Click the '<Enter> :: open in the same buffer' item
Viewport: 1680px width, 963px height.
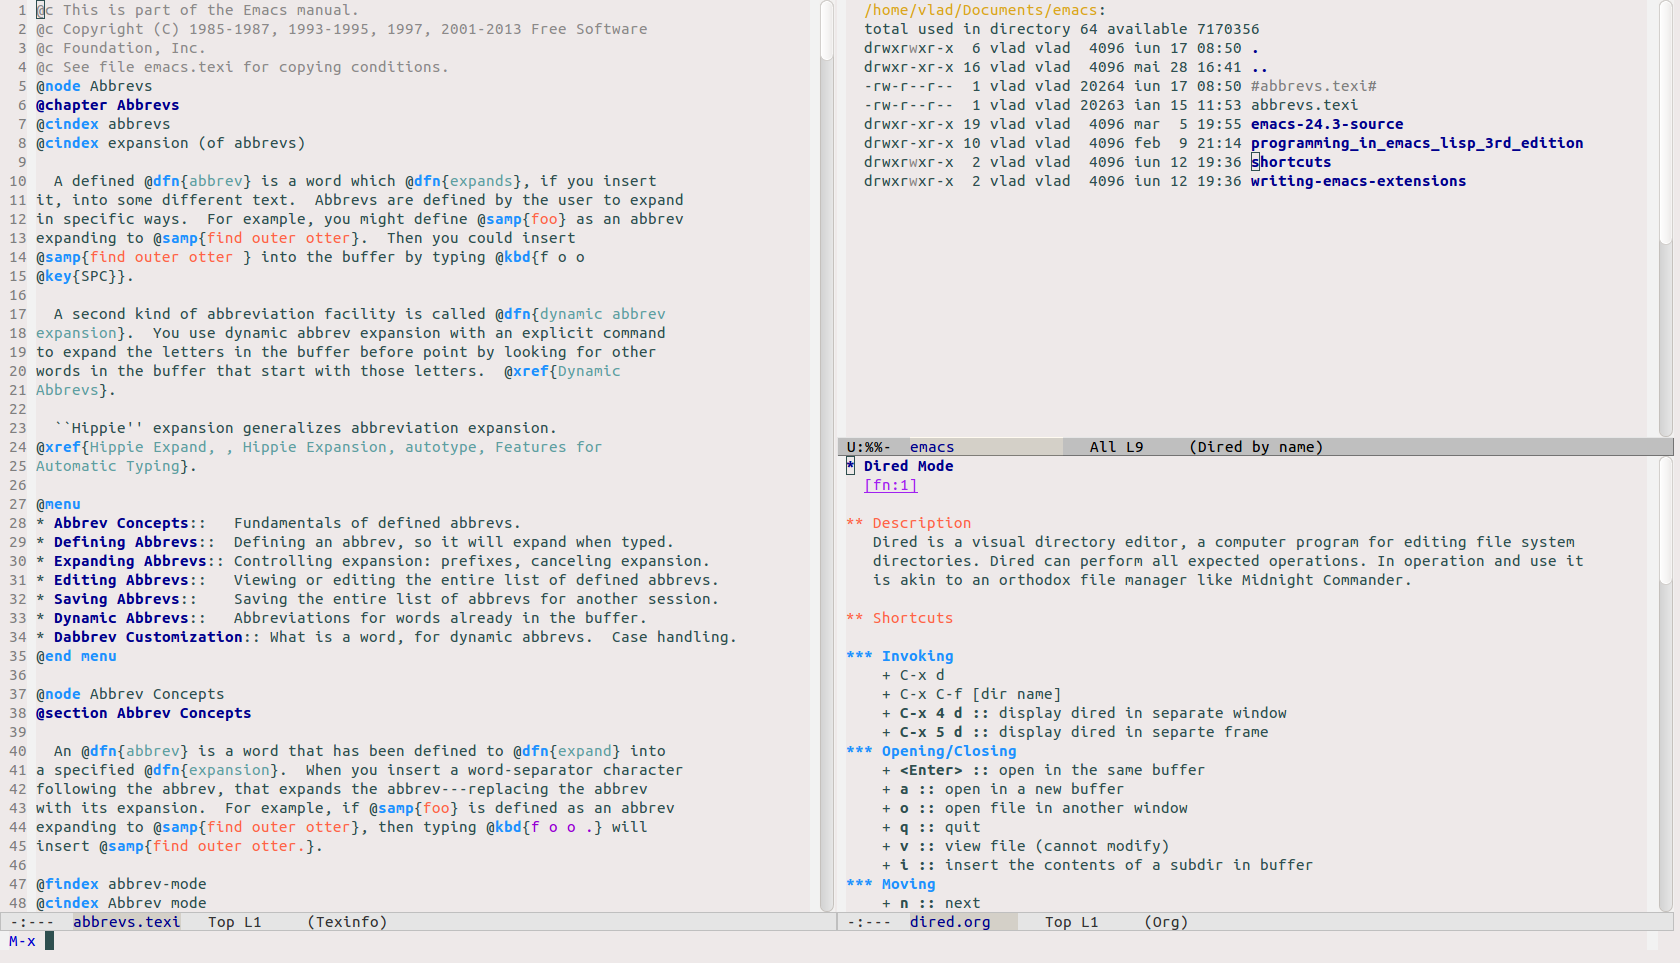point(1043,770)
